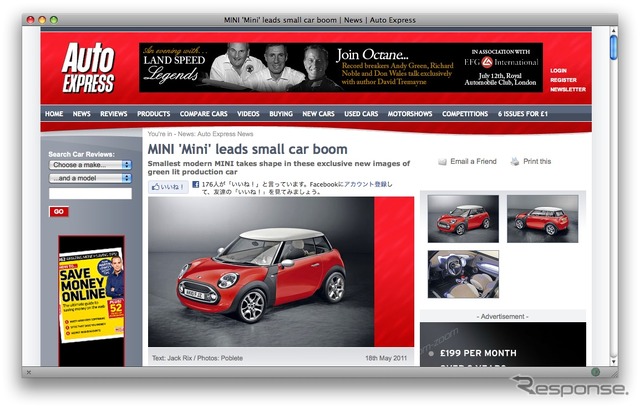Open the Choose a make dropdown

coord(90,165)
